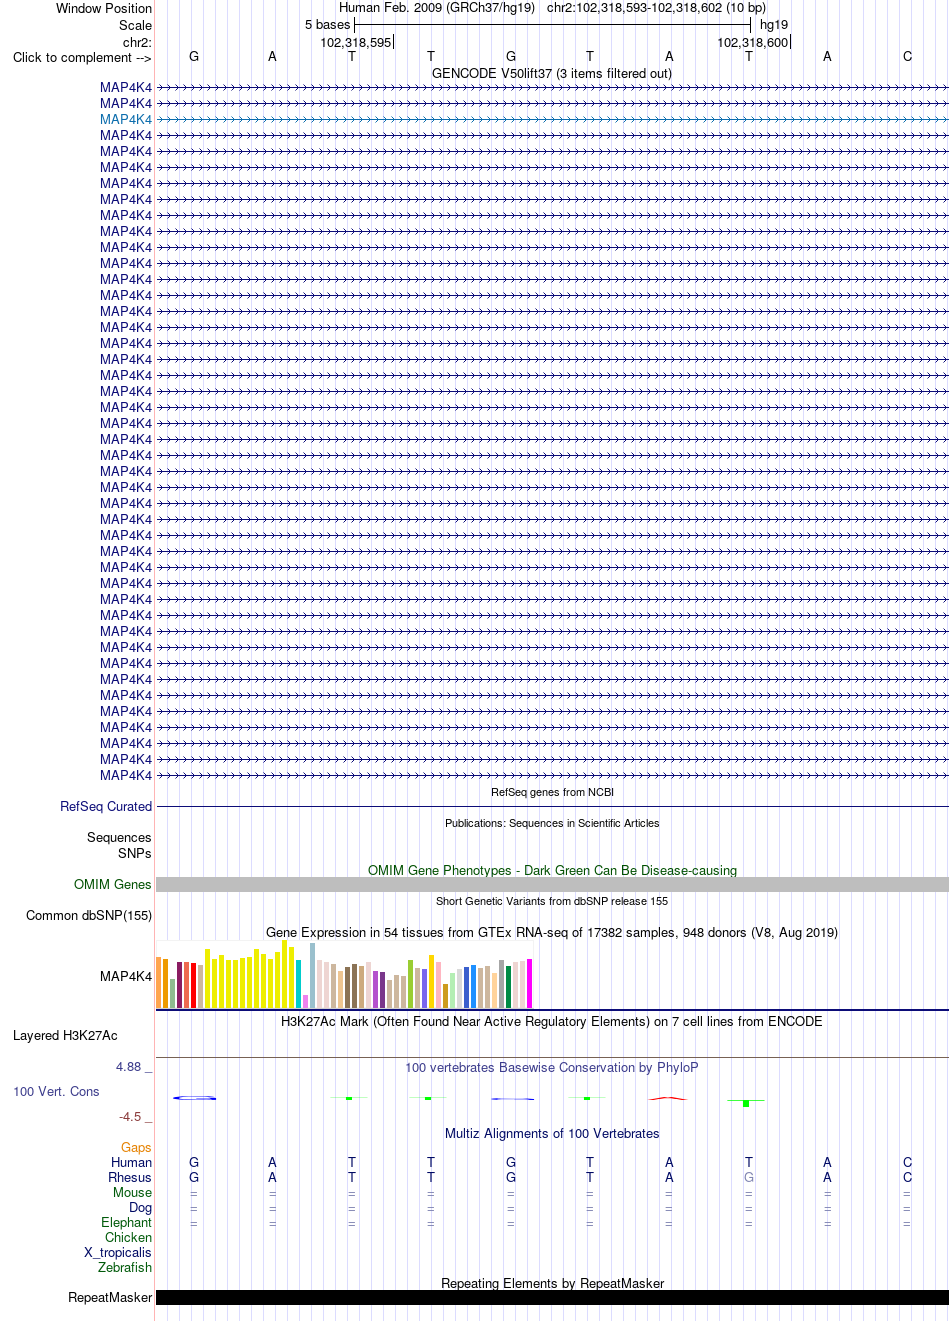Click the gray OMIM Genes item bar
Screen dimensions: 950x1321
click(552, 885)
